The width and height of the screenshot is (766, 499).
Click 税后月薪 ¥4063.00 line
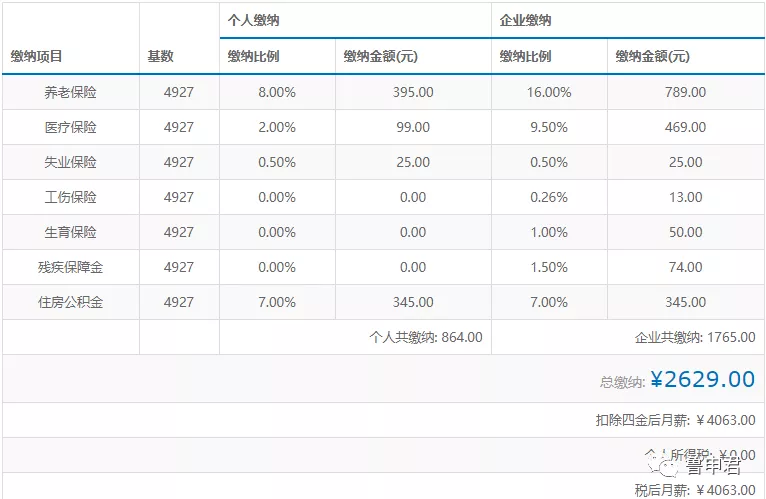click(x=695, y=490)
